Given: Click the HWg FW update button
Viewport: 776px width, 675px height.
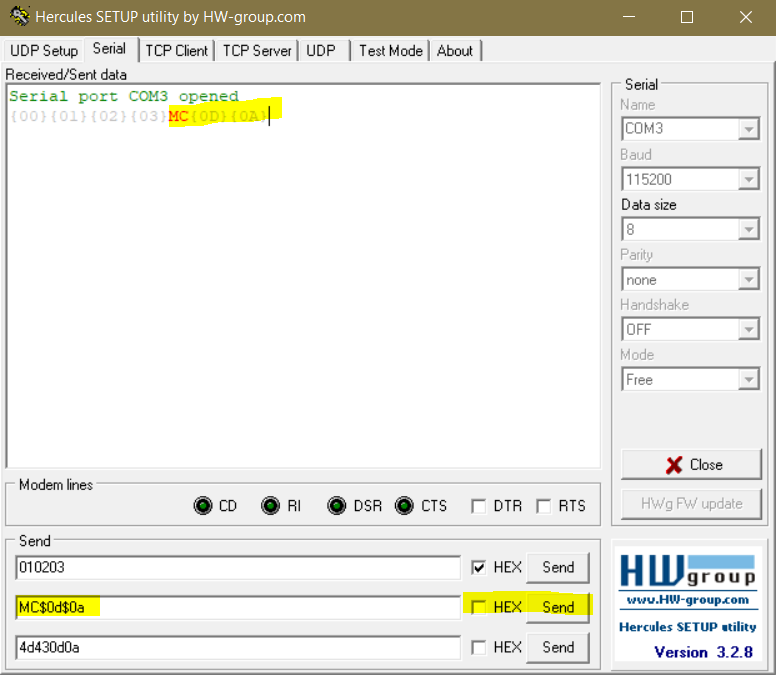Looking at the screenshot, I should tap(691, 504).
